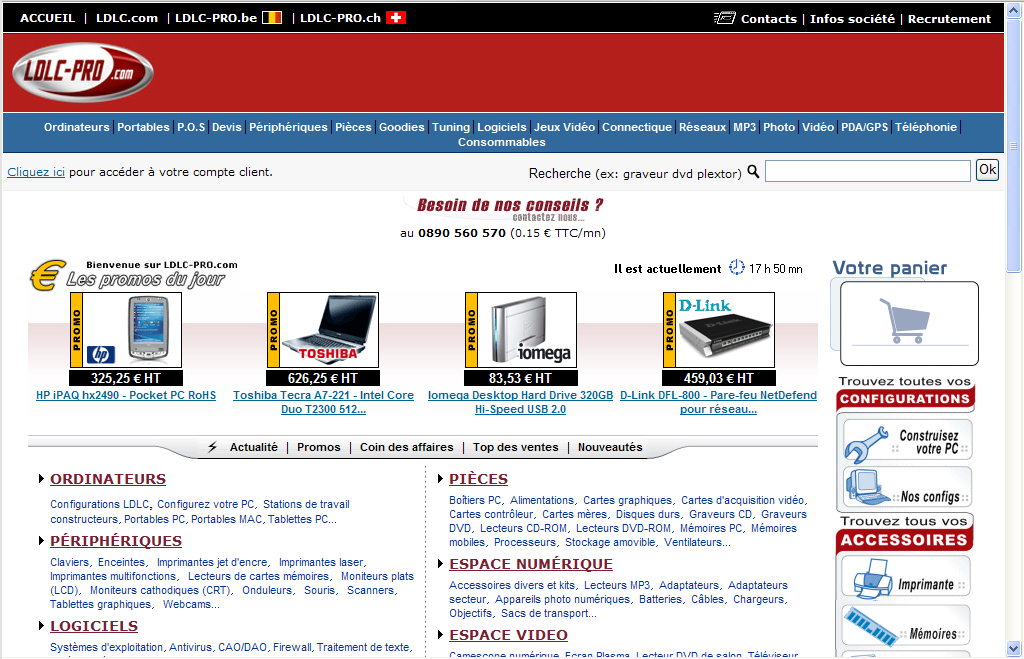
Task: Open the PDA/GPS menu item
Action: click(864, 127)
